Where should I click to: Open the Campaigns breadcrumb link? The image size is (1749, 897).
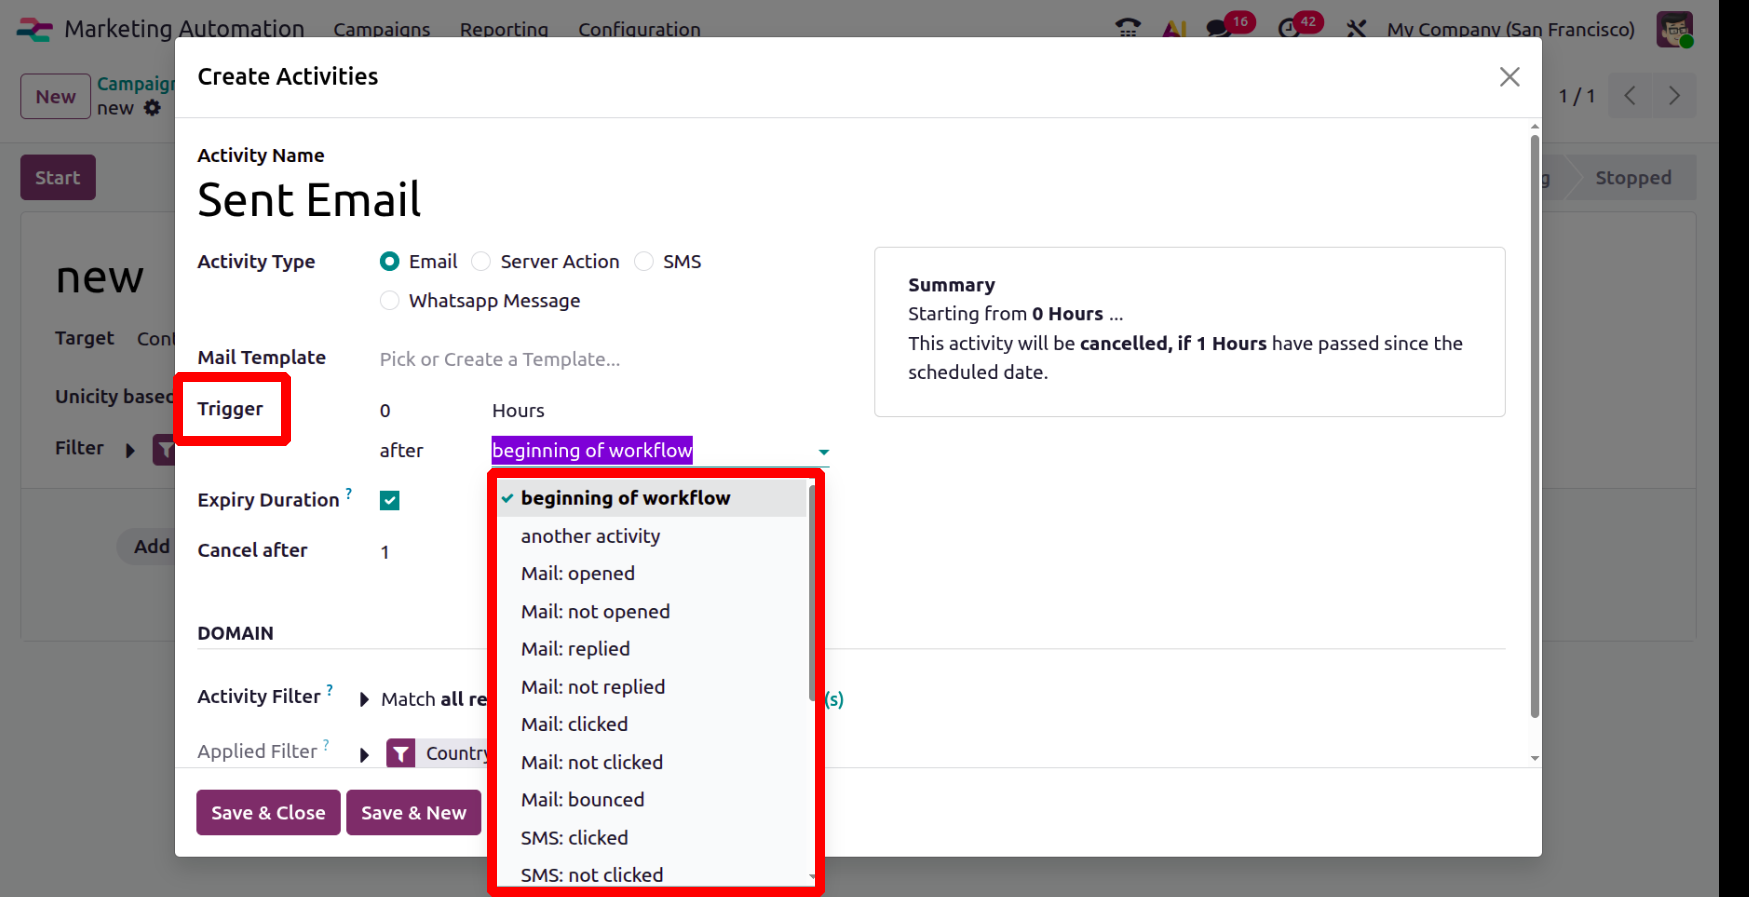[136, 84]
